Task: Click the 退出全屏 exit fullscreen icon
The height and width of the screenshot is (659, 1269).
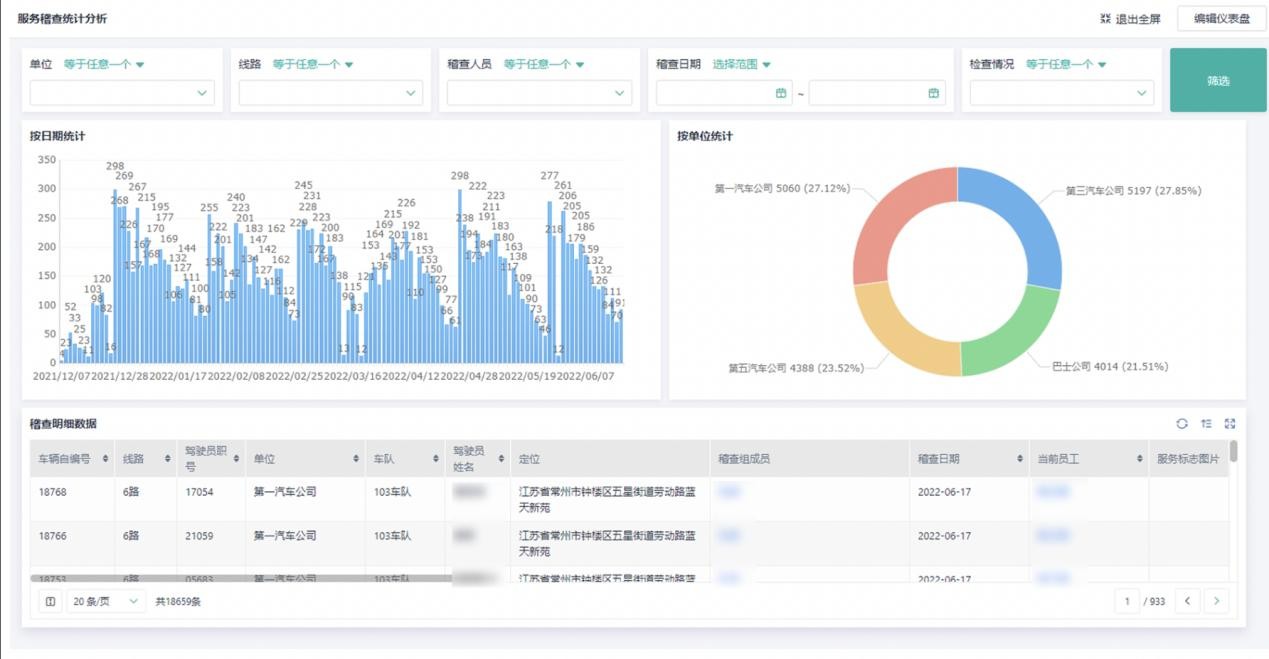Action: point(1106,19)
